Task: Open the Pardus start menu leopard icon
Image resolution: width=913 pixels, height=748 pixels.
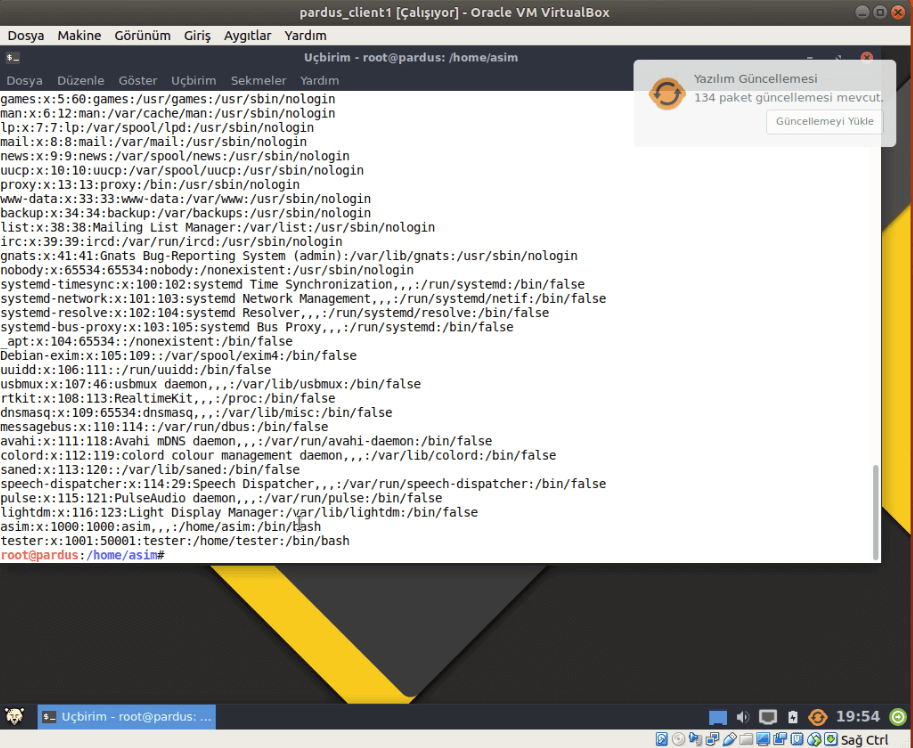Action: point(14,716)
